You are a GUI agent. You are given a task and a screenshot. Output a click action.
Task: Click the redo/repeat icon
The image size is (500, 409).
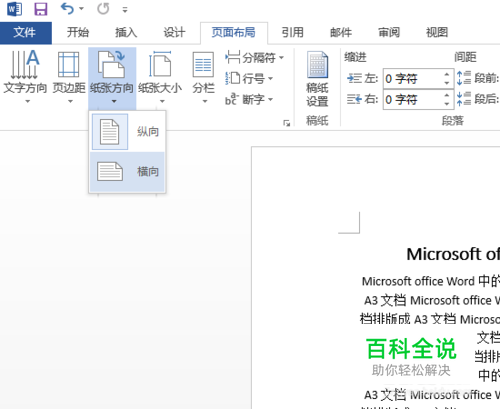click(x=103, y=9)
